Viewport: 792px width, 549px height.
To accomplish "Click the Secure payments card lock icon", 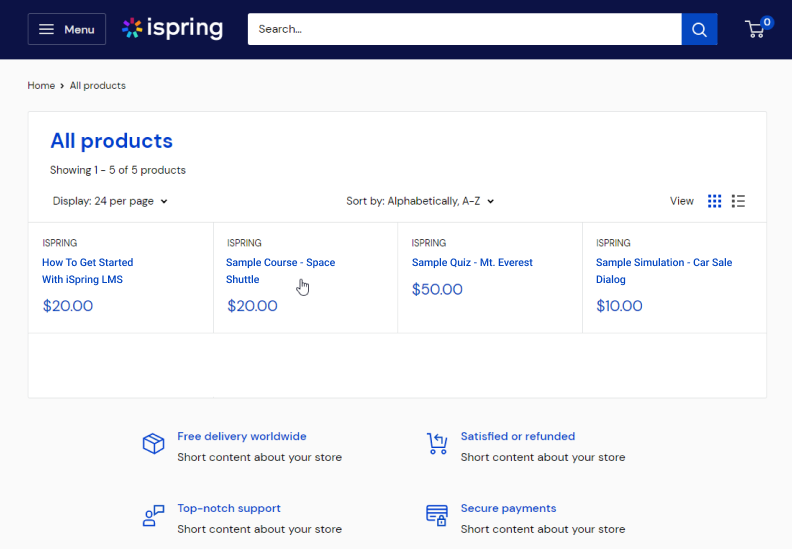I will coord(437,516).
